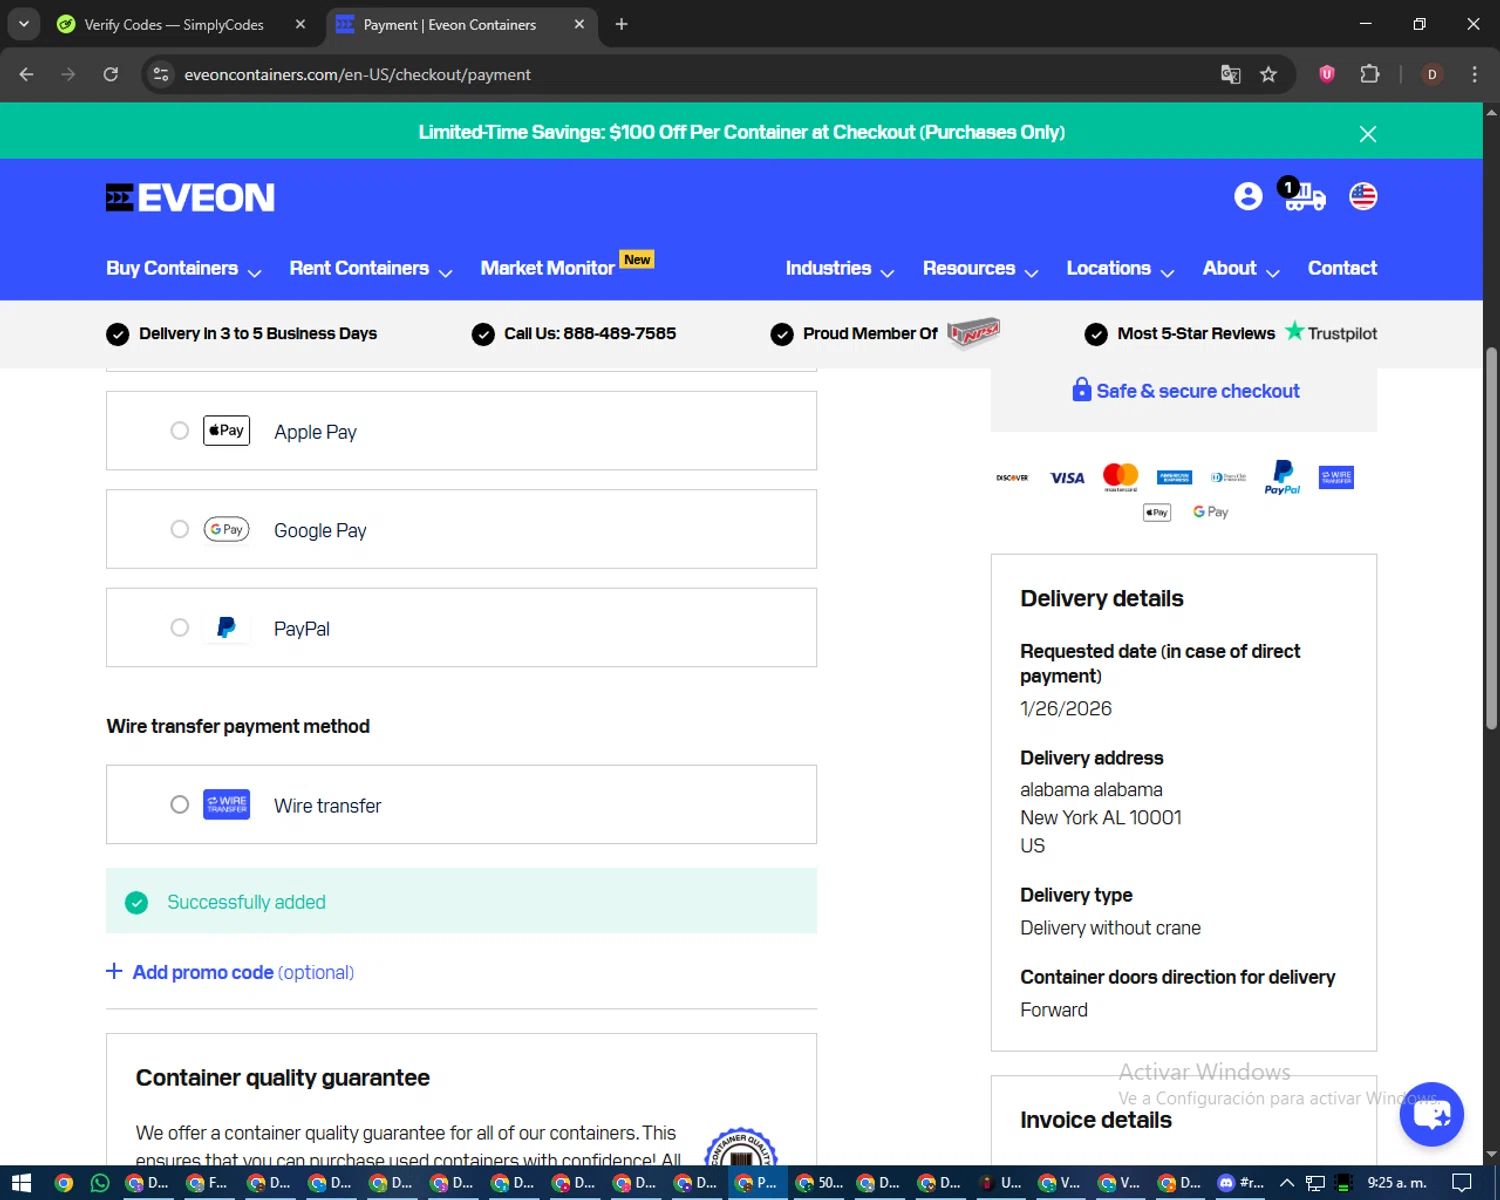Open the tab search dropdown arrow
Screen dimensions: 1500x1200
click(x=23, y=24)
